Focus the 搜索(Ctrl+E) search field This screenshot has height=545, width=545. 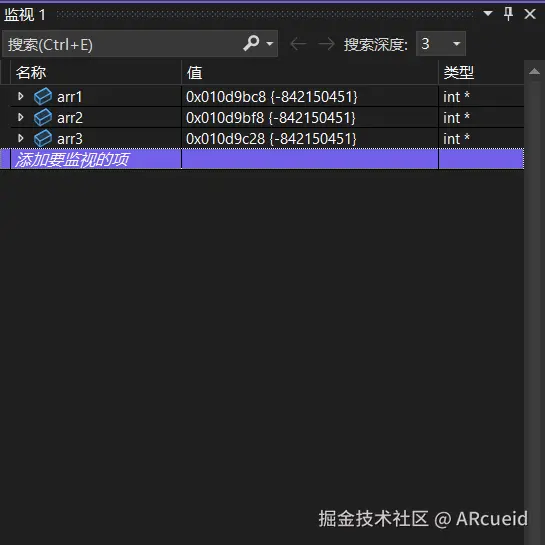(x=140, y=44)
